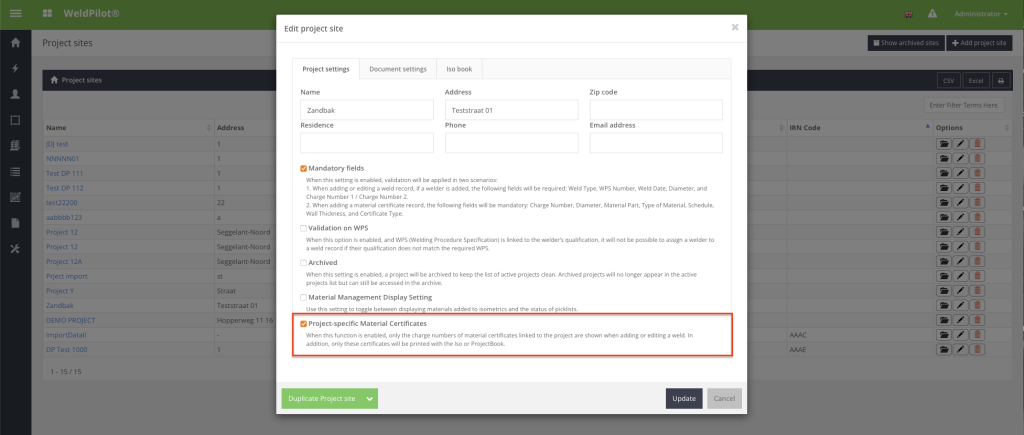Switch to the Iso book tab
The image size is (1024, 435).
(x=459, y=69)
